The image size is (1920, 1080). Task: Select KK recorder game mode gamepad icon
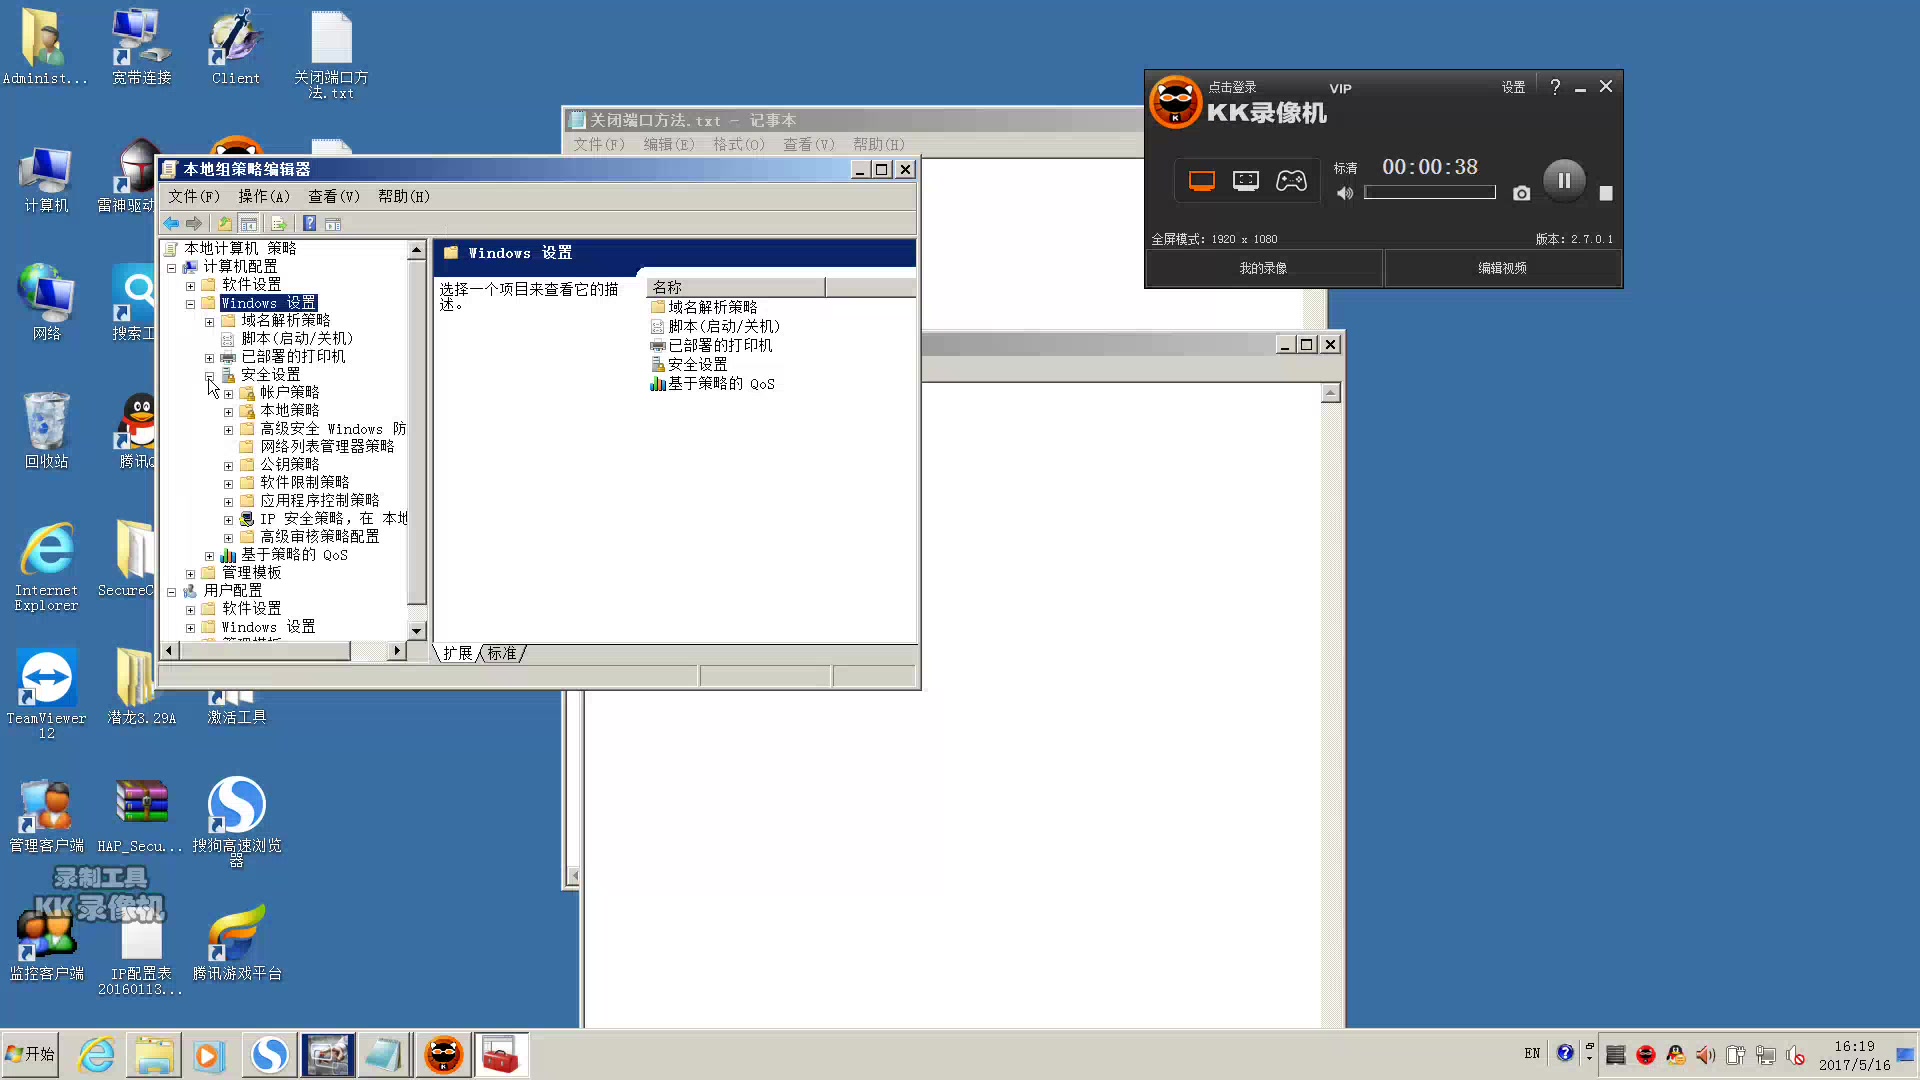pos(1291,181)
